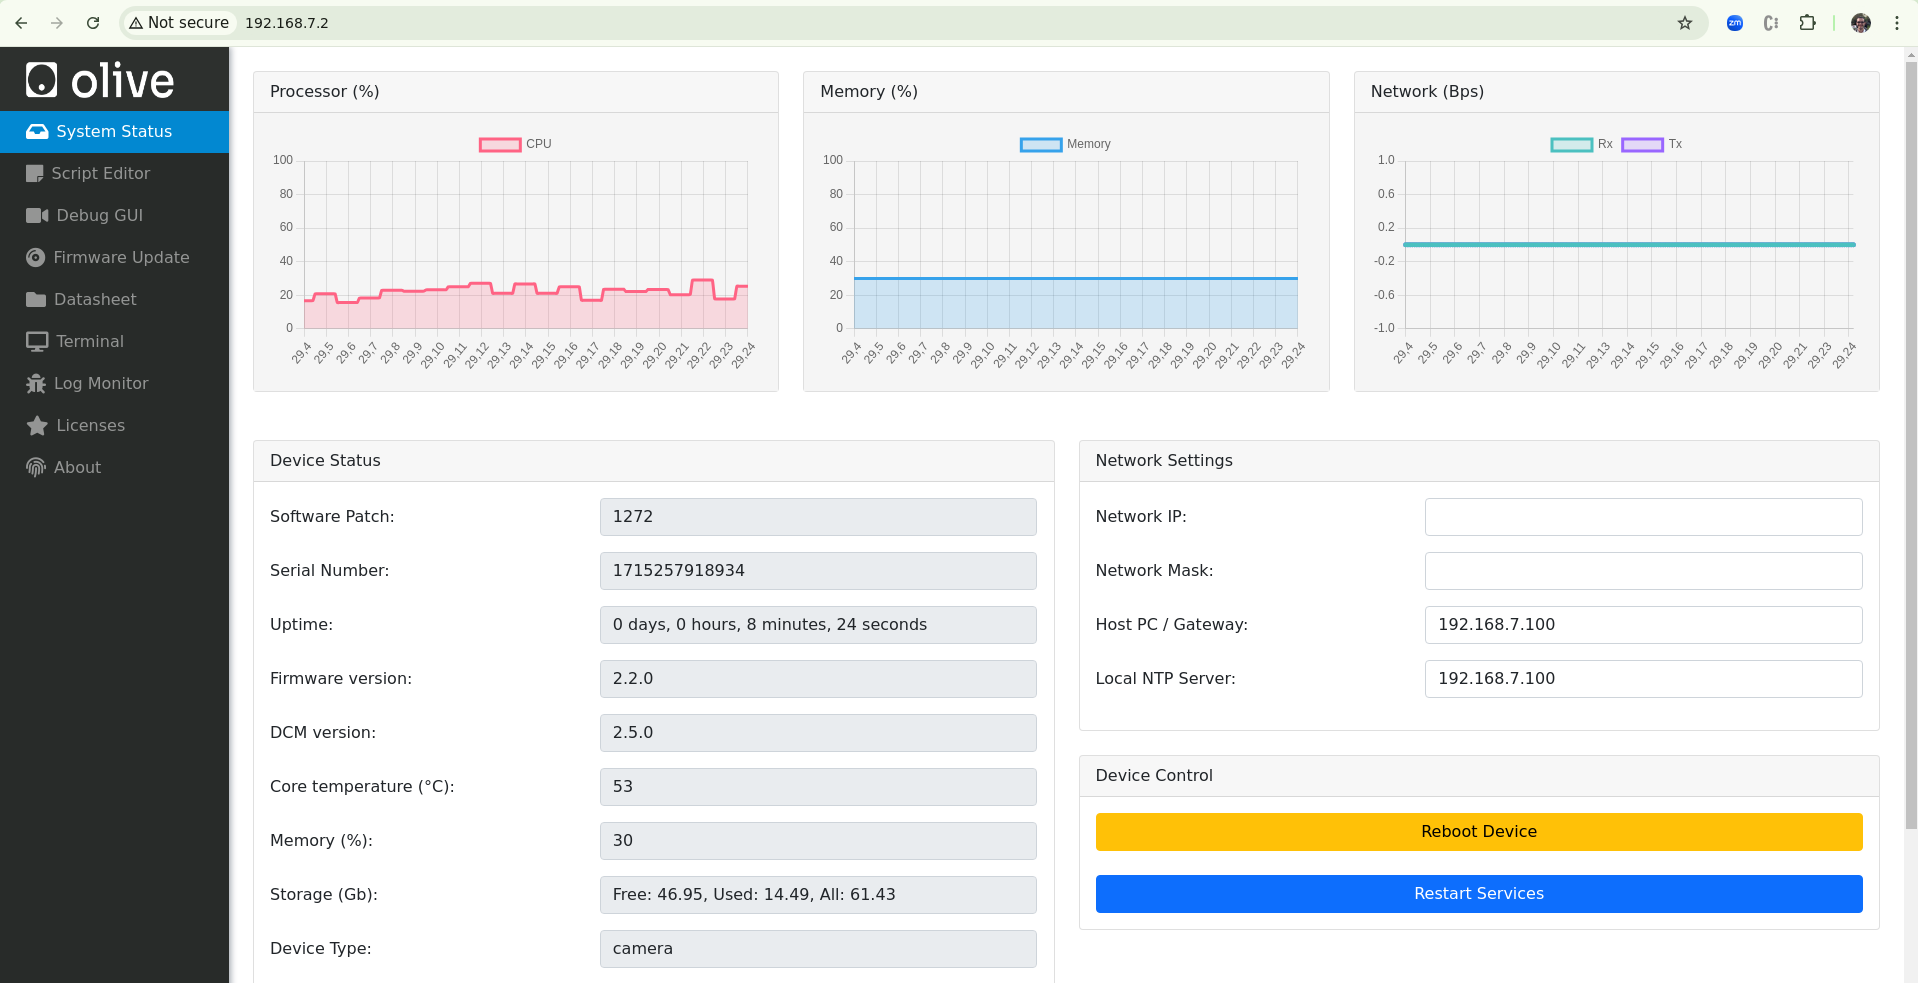Click the olive logo icon
This screenshot has width=1918, height=983.
(42, 79)
